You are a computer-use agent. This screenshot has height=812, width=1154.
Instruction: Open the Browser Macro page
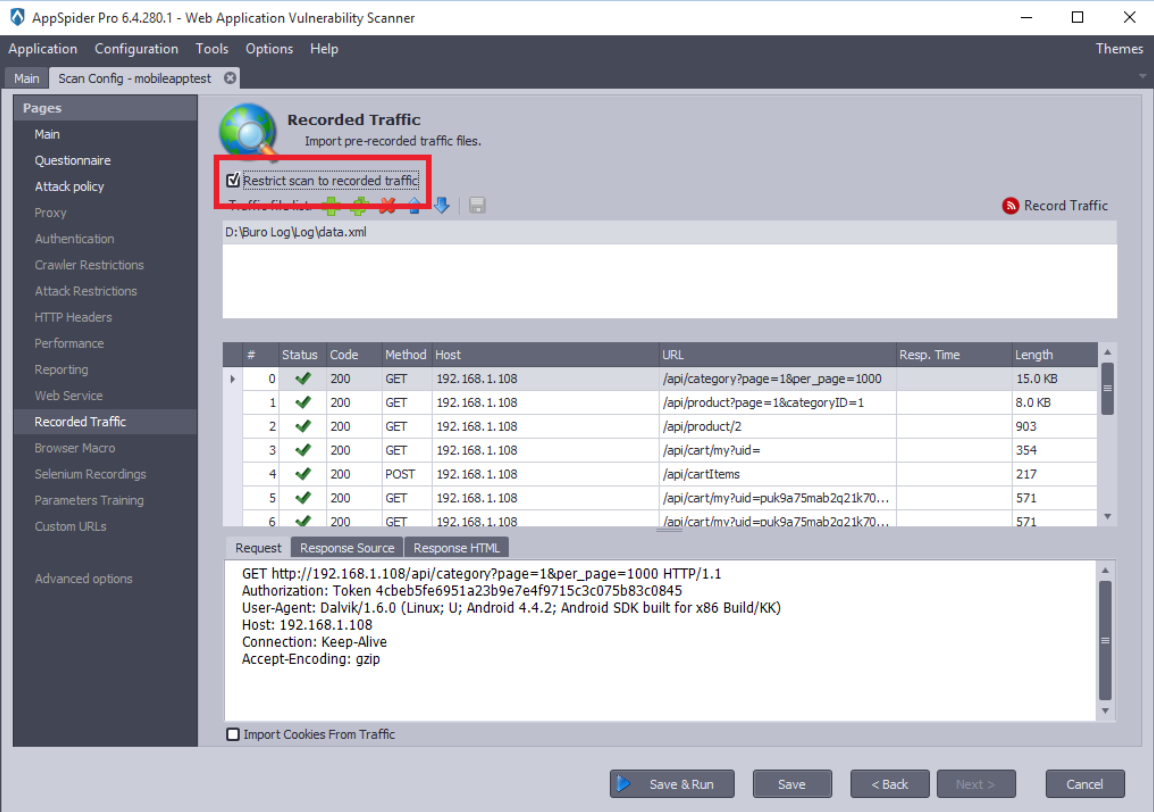click(75, 448)
